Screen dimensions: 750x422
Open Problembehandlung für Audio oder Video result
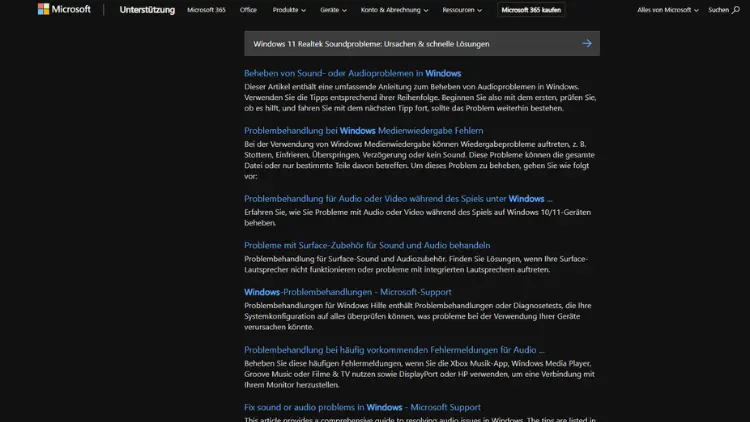pos(398,199)
